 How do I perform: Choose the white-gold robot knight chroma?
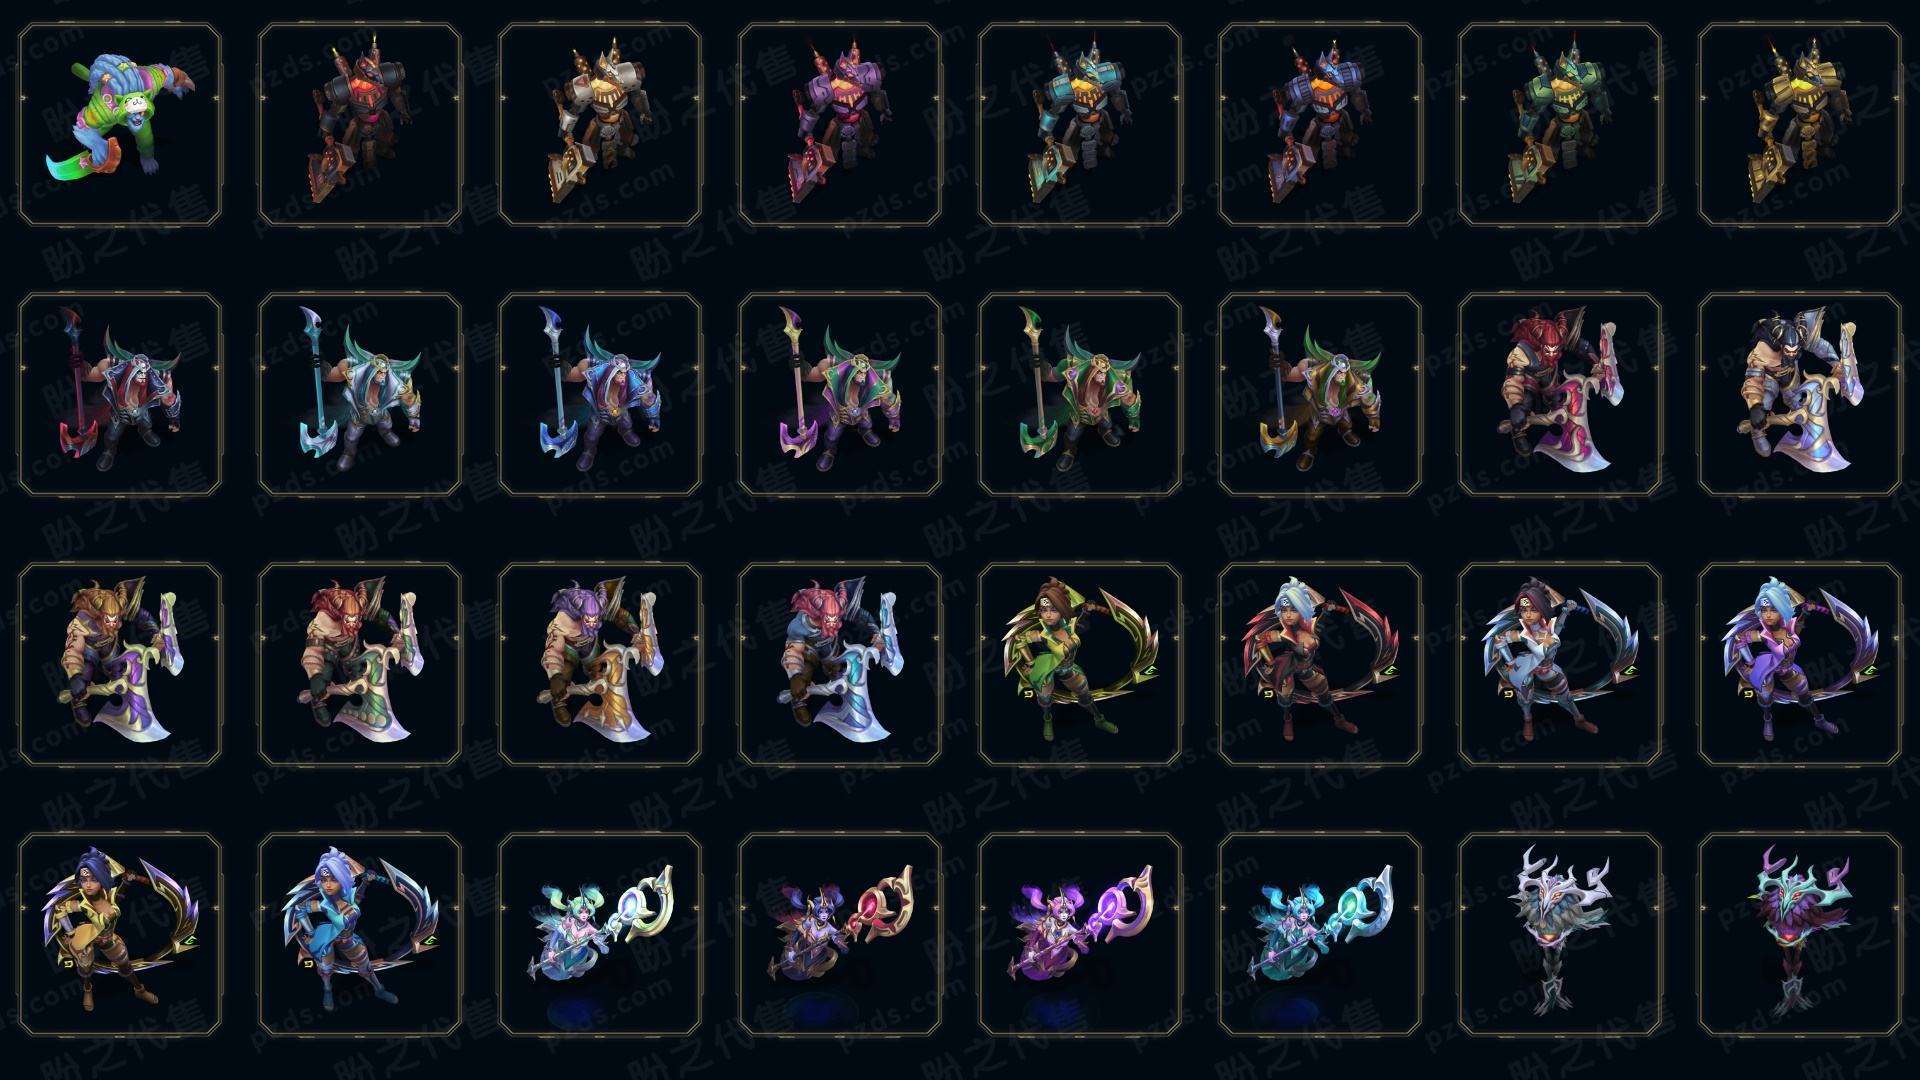pyautogui.click(x=600, y=125)
